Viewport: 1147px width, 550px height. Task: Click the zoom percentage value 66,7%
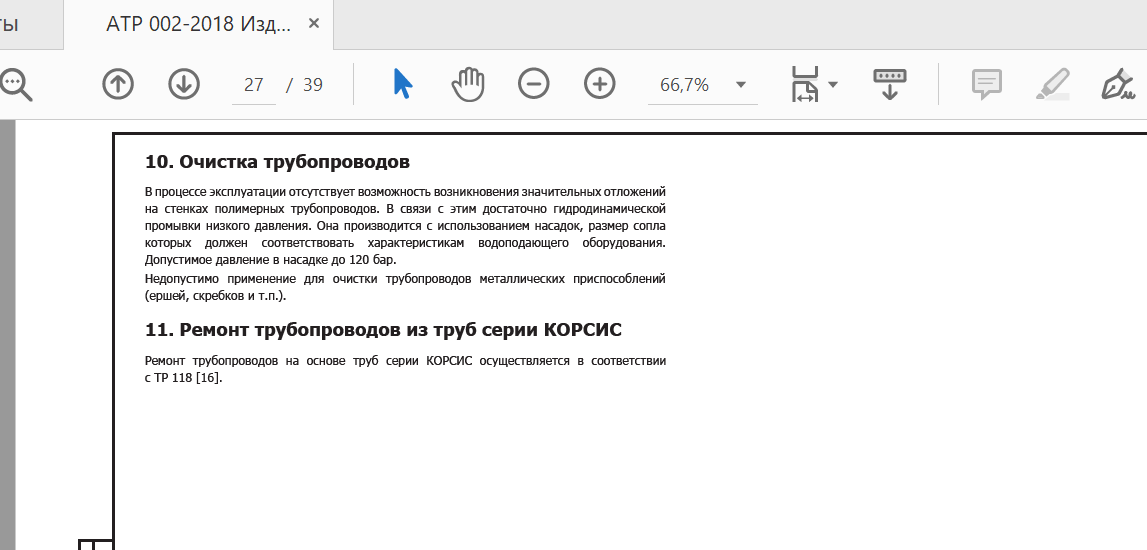[x=685, y=85]
